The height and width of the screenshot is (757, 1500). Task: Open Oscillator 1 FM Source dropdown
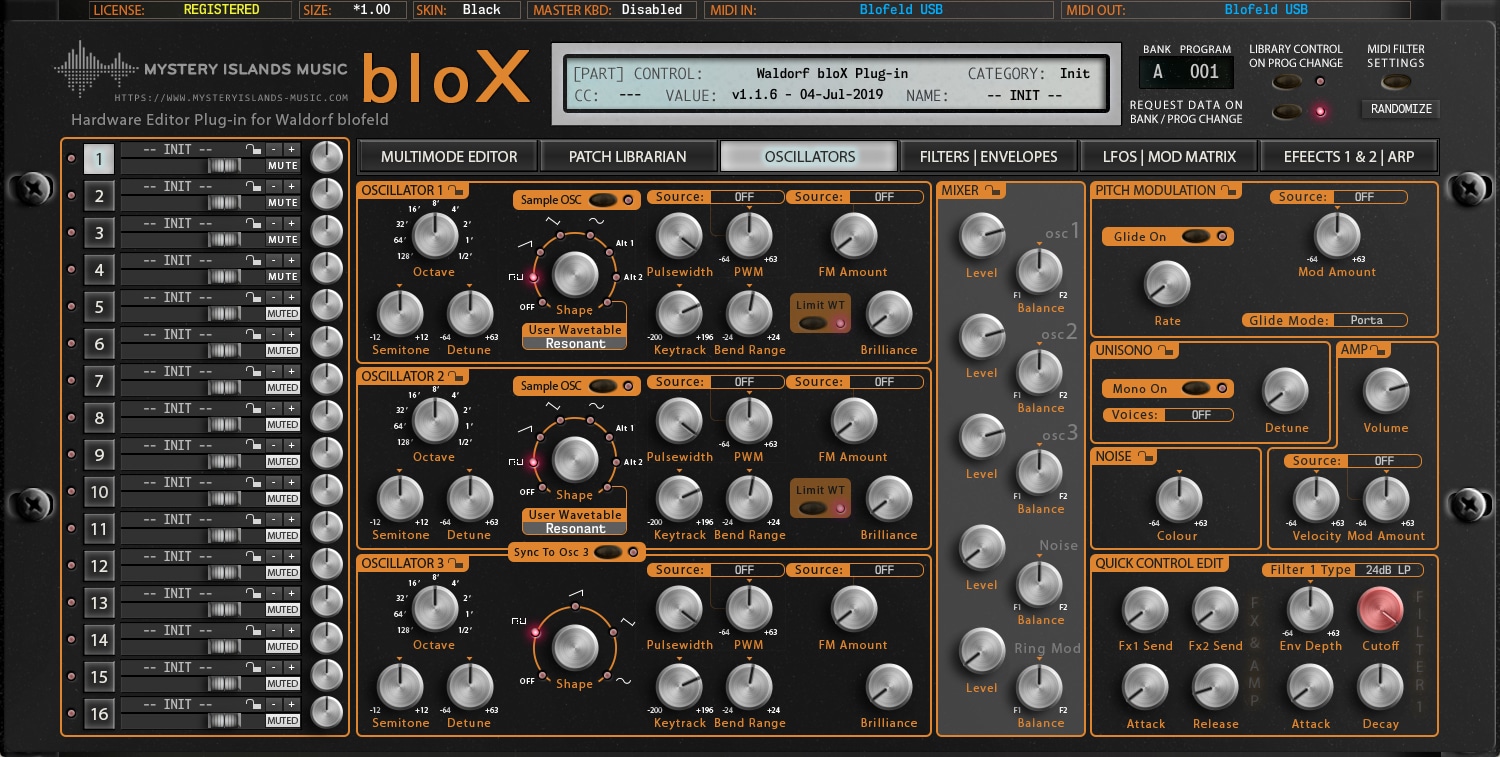tap(885, 197)
